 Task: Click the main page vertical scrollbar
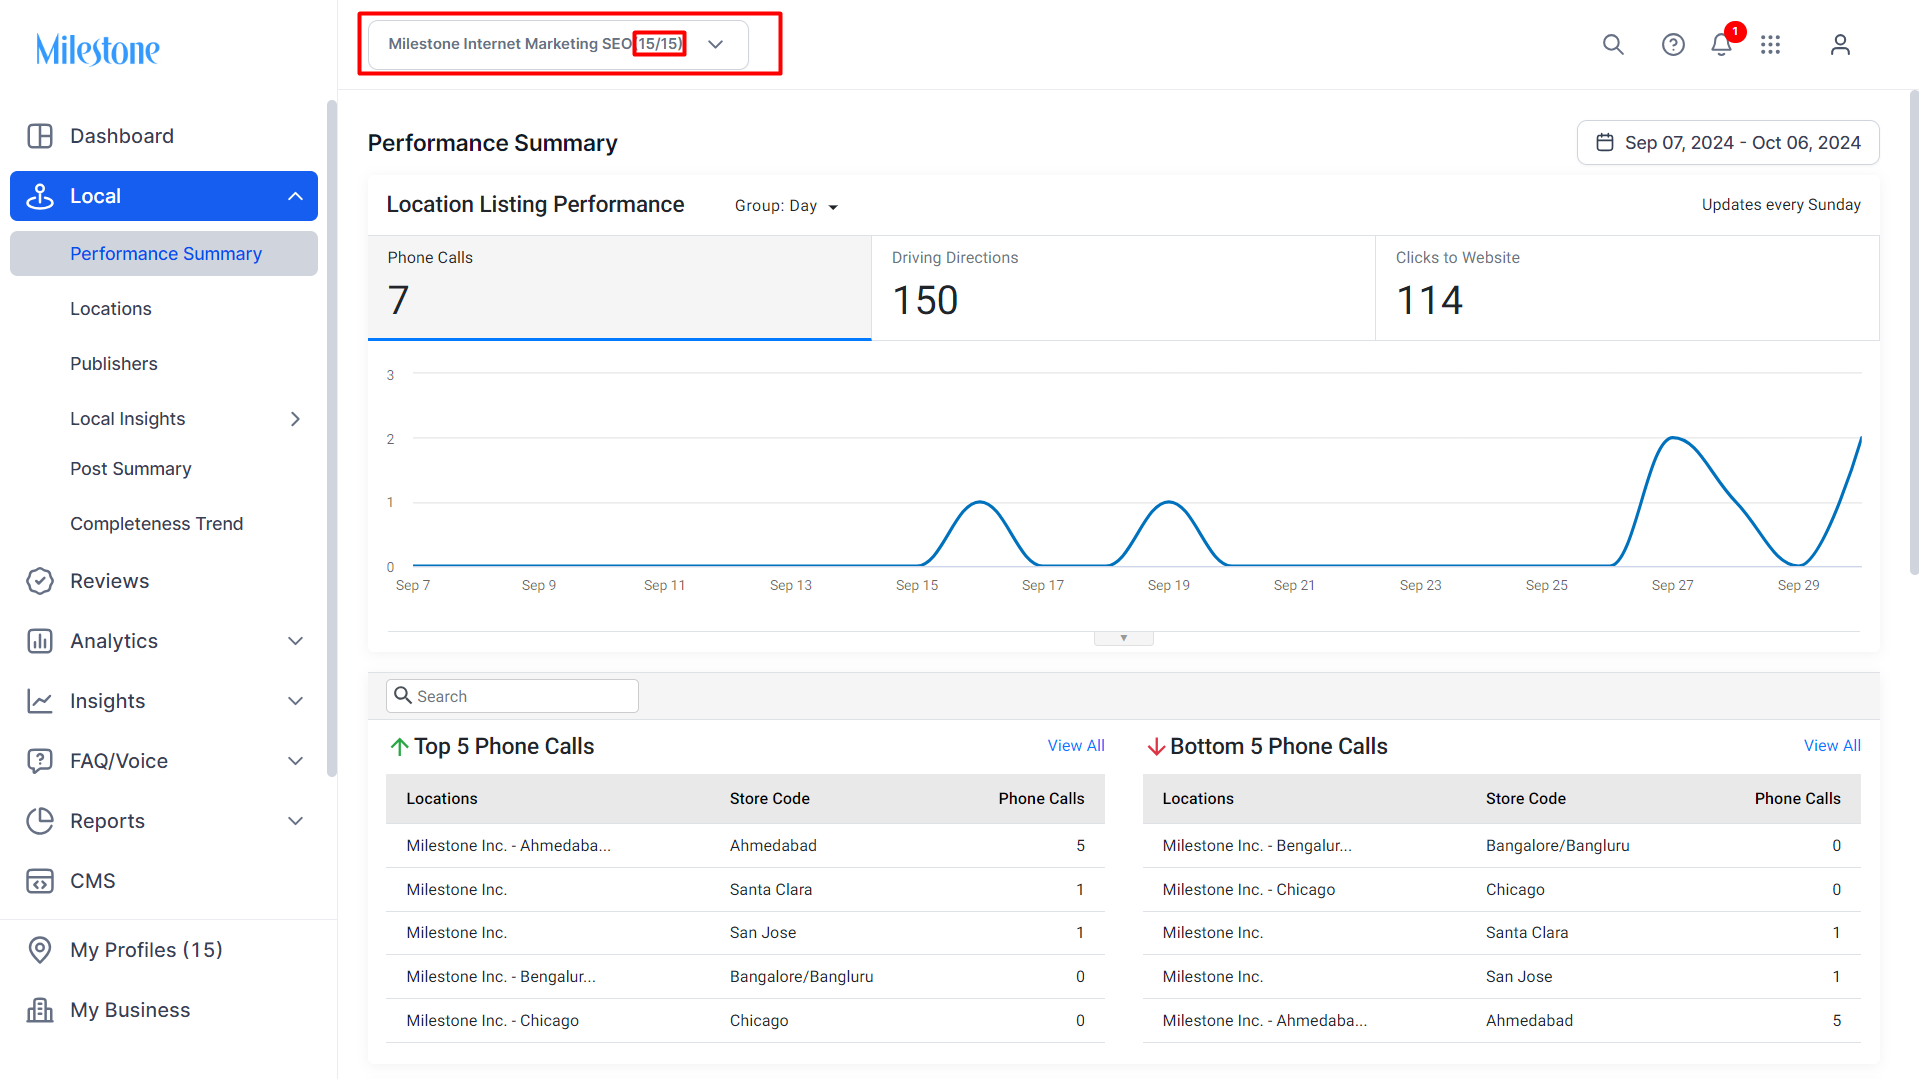click(x=1914, y=332)
